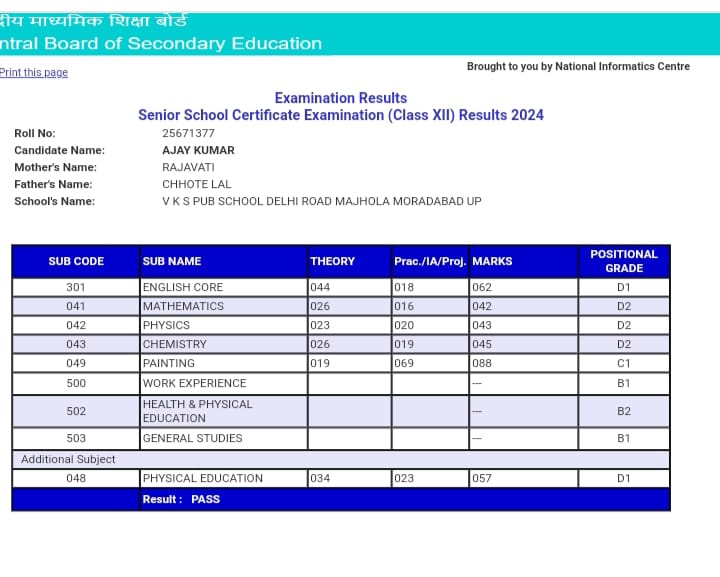Click the Class XII Results 2024 heading

point(341,115)
